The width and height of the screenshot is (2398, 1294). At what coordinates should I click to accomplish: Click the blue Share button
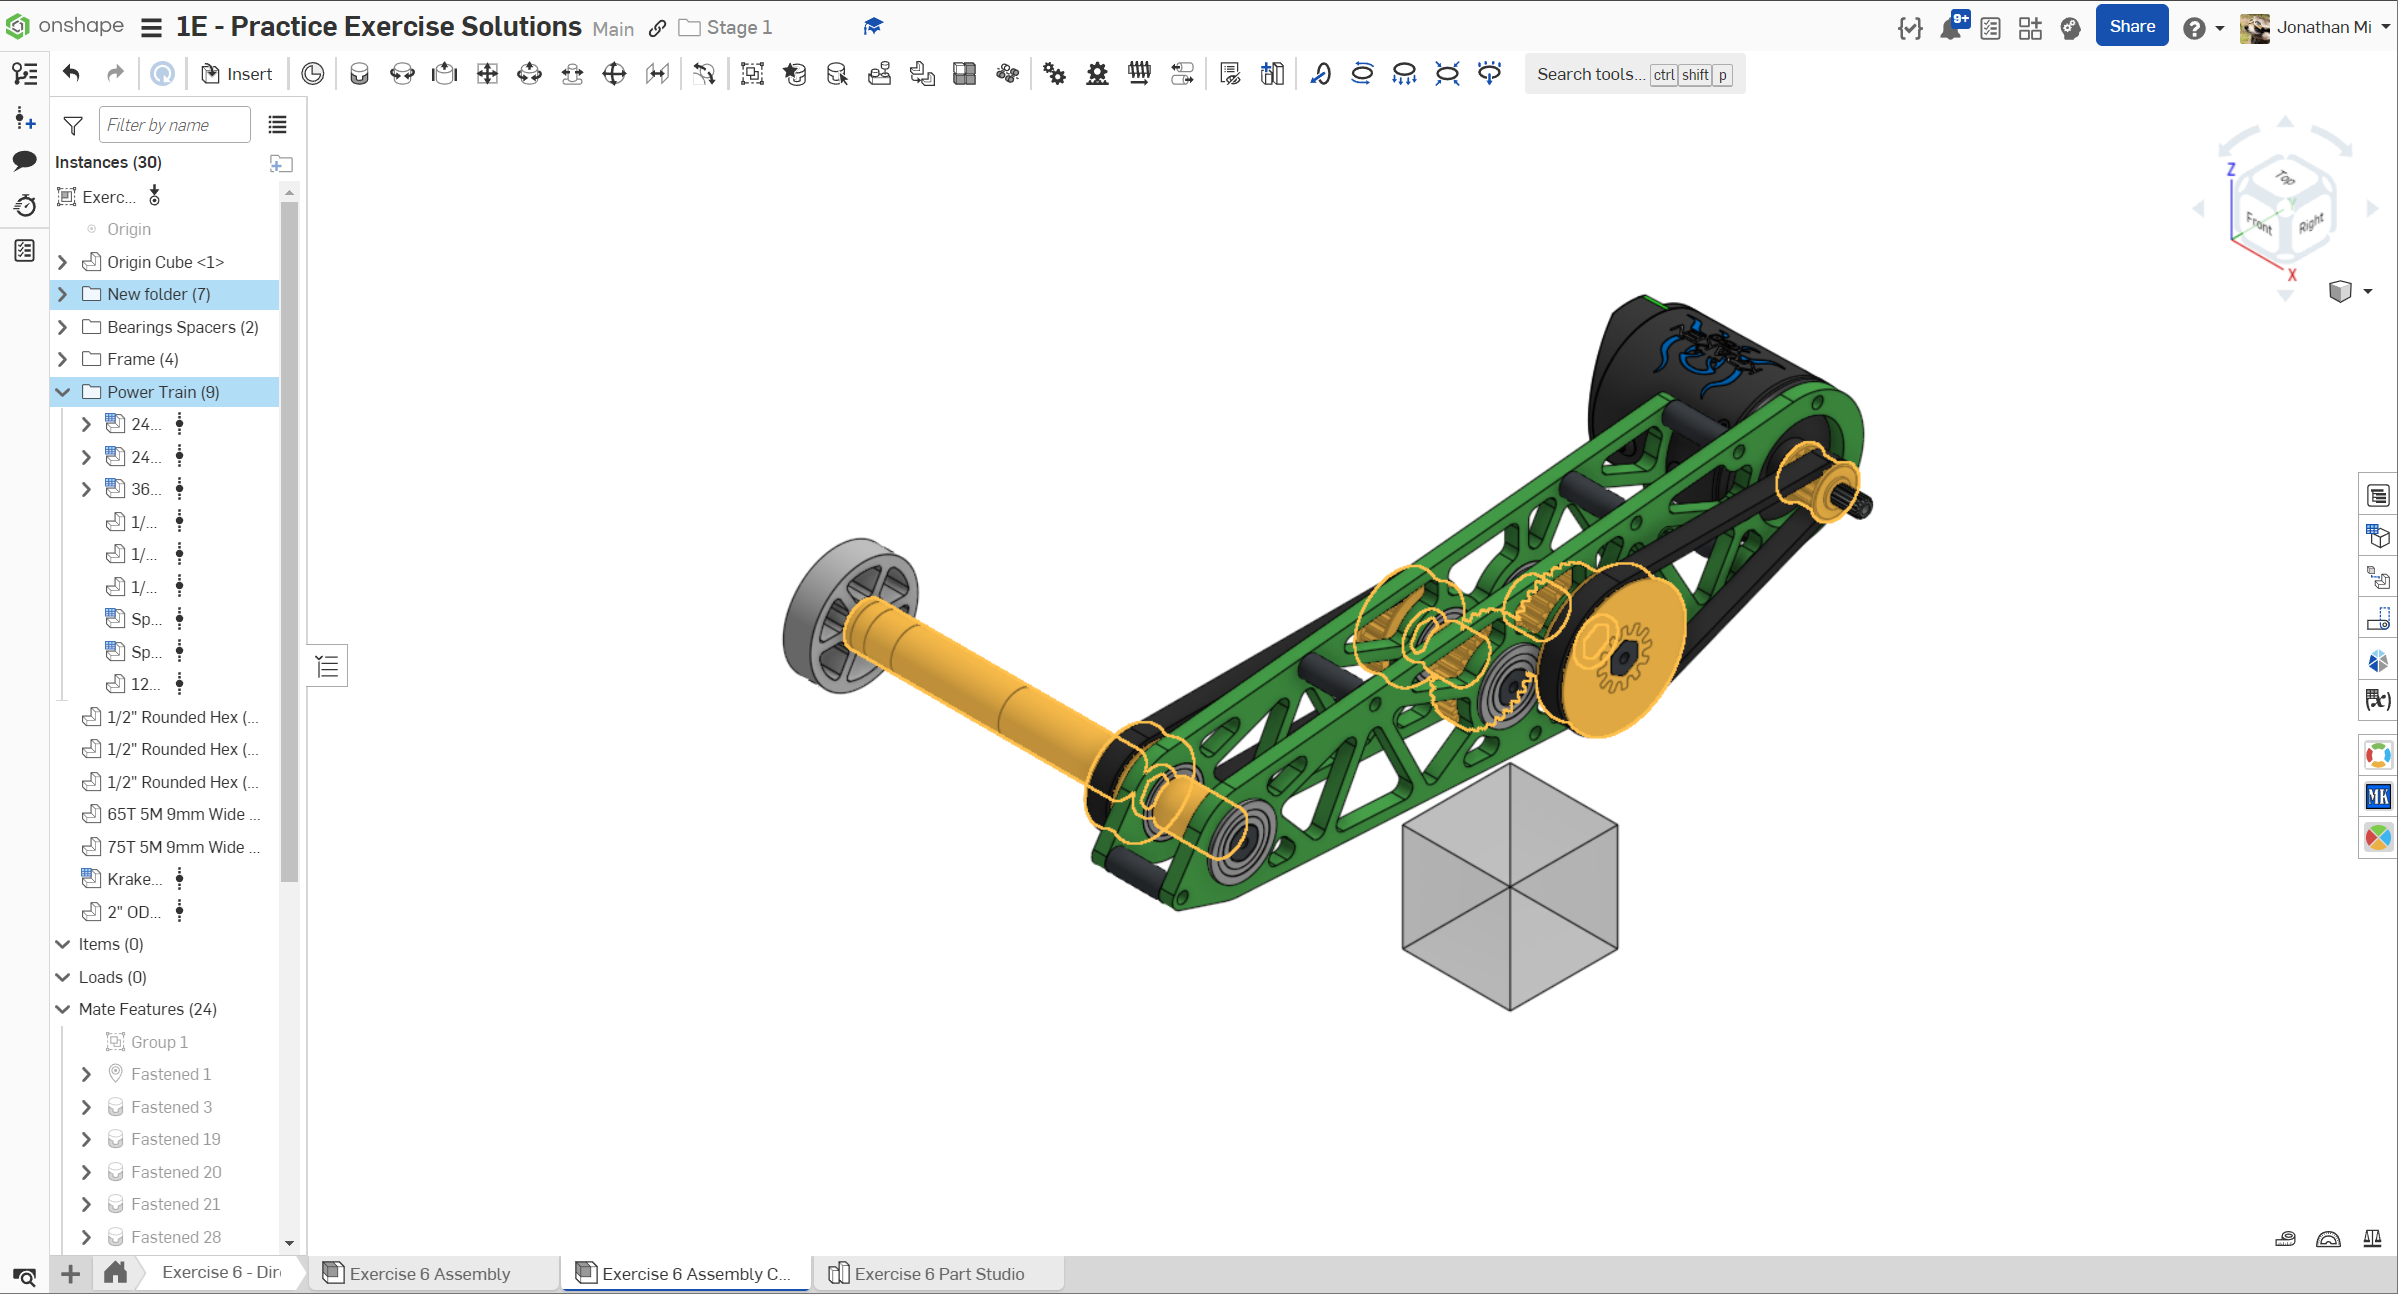pos(2131,27)
